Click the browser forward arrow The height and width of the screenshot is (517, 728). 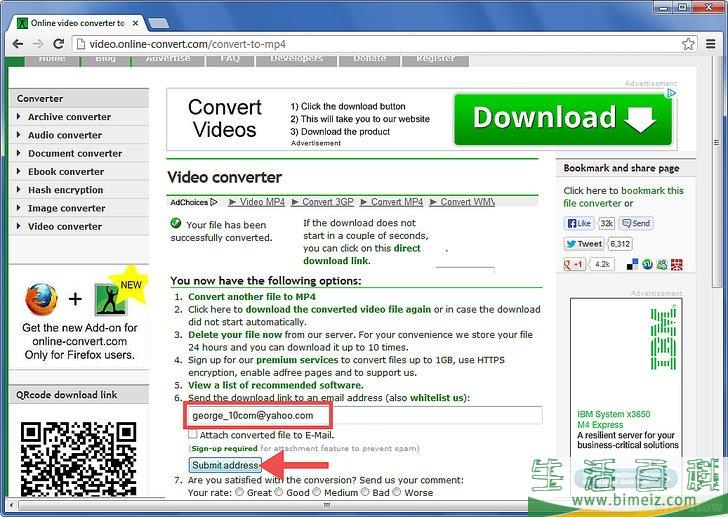click(38, 44)
